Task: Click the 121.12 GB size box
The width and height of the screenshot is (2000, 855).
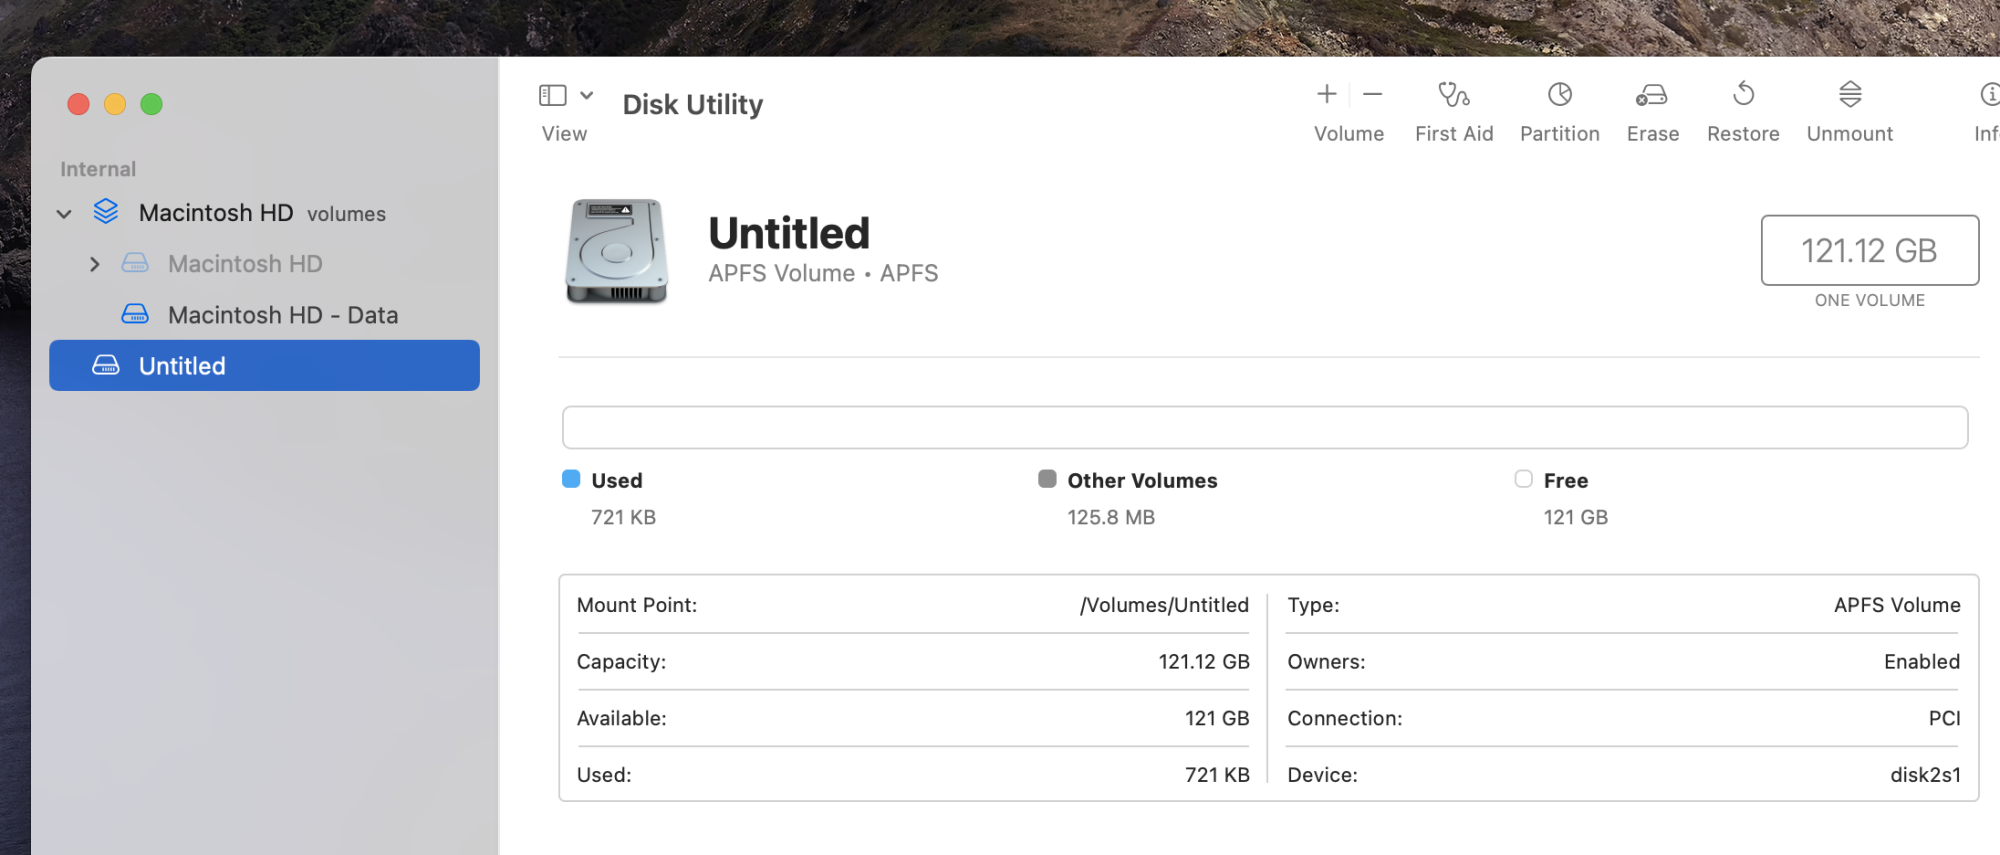Action: [x=1869, y=250]
